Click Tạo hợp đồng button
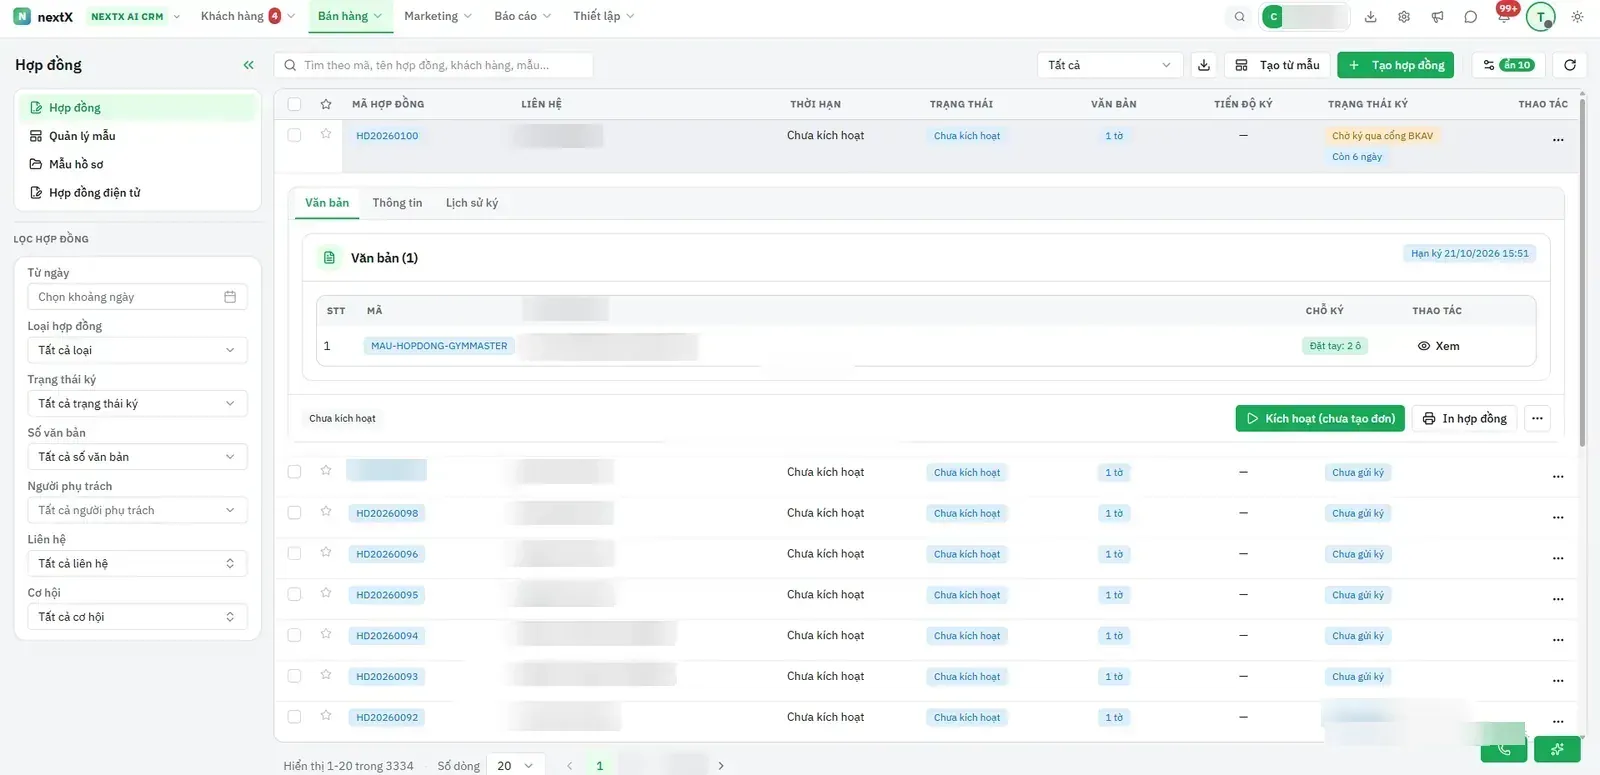The height and width of the screenshot is (775, 1600). point(1395,65)
